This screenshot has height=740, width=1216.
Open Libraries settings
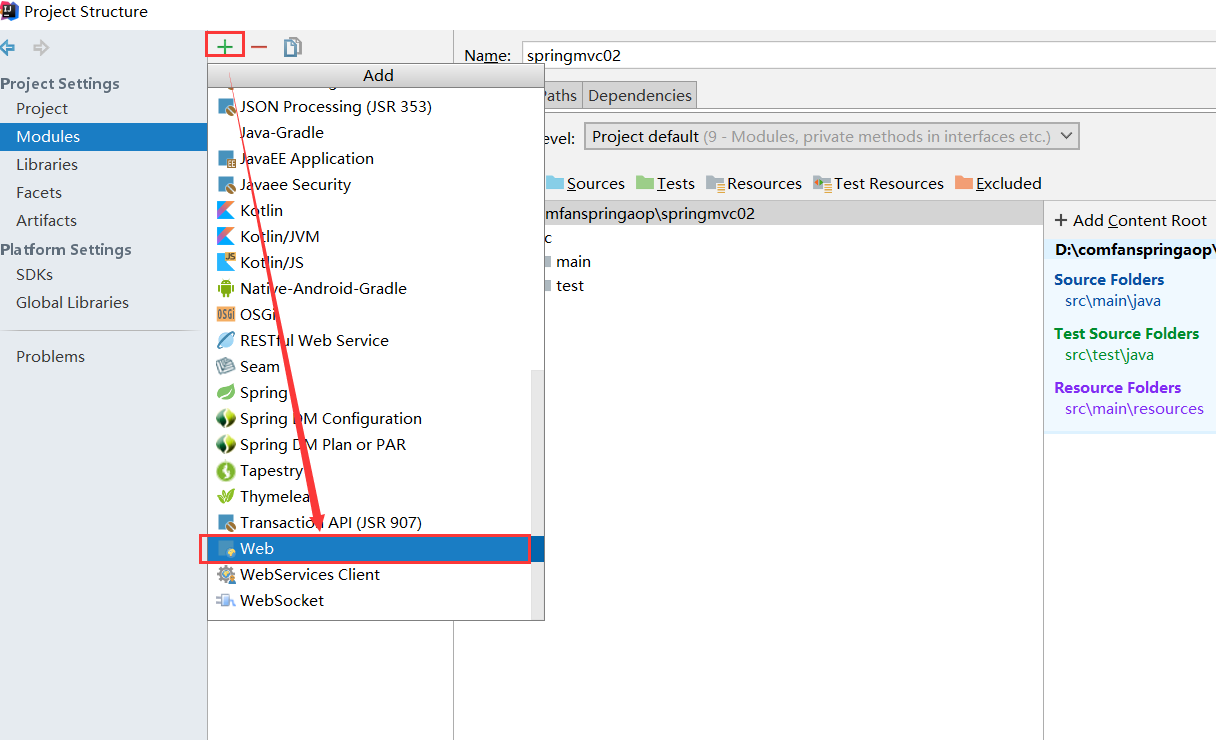pyautogui.click(x=47, y=164)
